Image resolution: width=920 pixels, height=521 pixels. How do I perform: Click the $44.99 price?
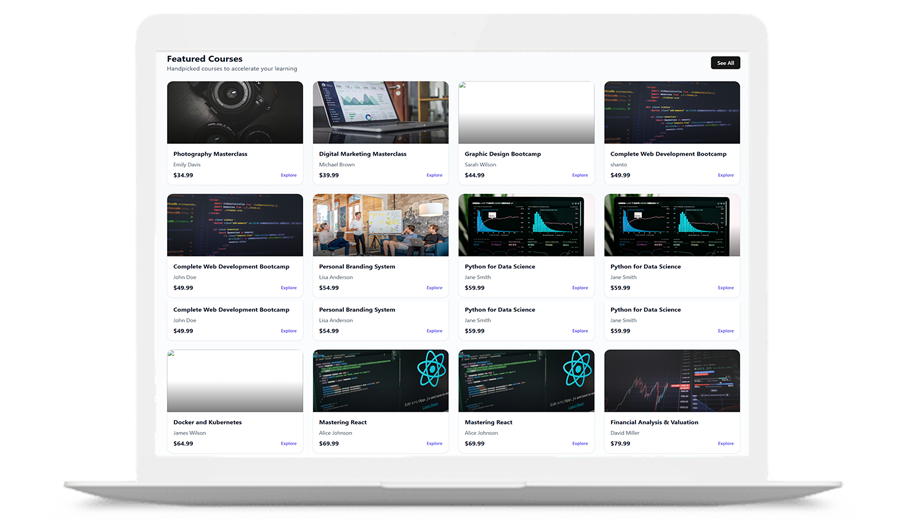pyautogui.click(x=475, y=175)
